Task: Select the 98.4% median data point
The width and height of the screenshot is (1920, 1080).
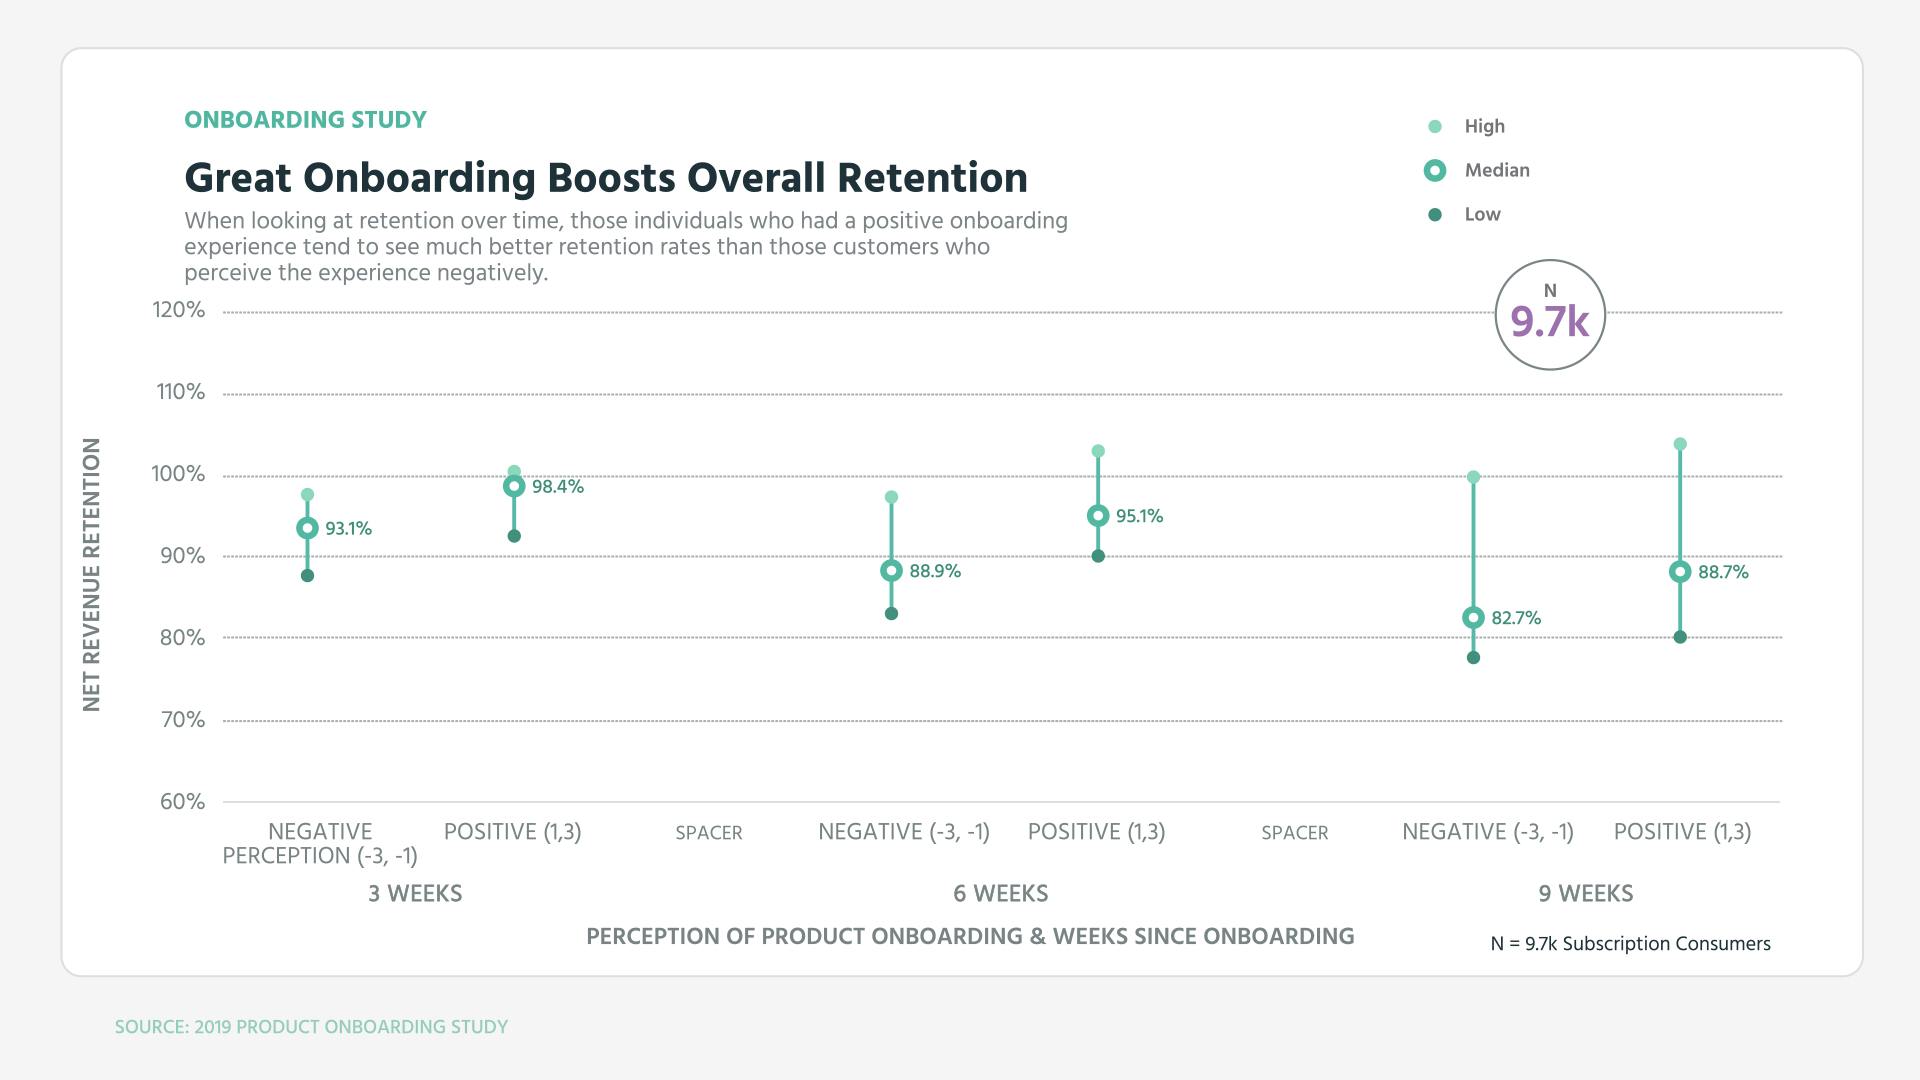Action: (513, 486)
